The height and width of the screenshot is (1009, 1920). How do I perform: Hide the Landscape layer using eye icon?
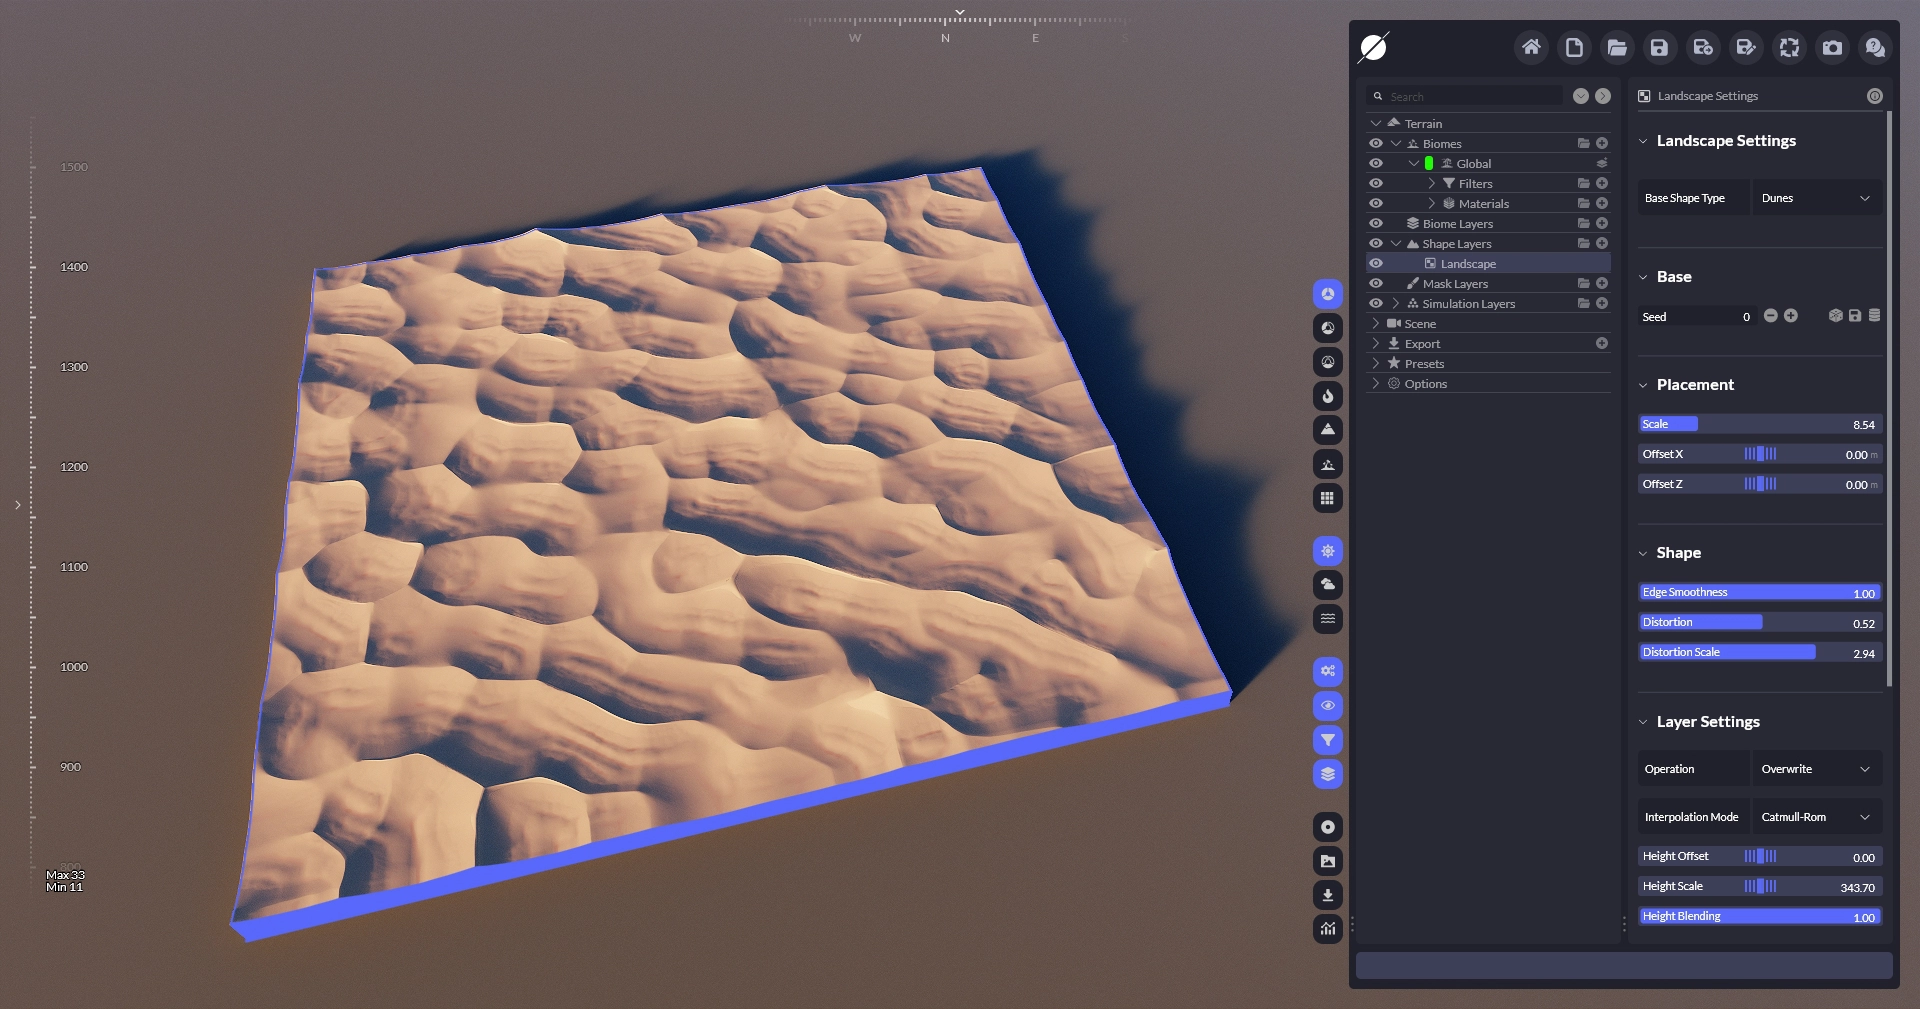[x=1376, y=263]
